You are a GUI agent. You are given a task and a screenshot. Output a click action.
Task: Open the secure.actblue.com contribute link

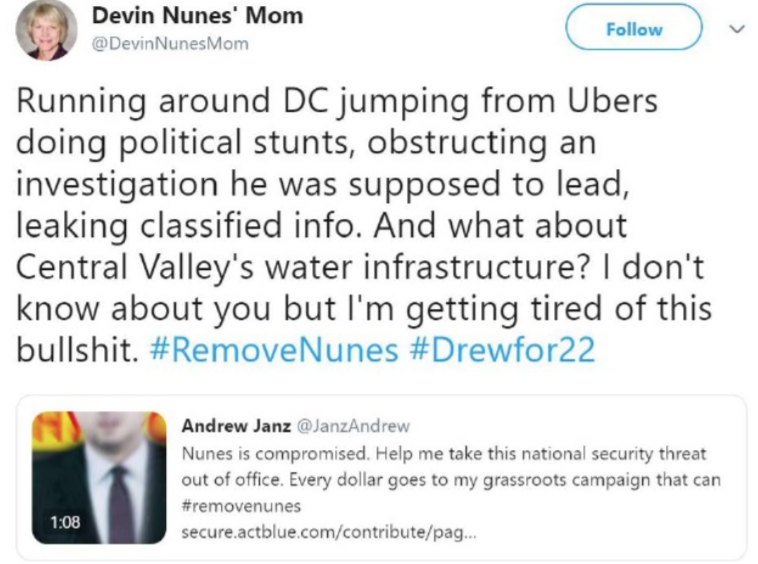point(329,532)
